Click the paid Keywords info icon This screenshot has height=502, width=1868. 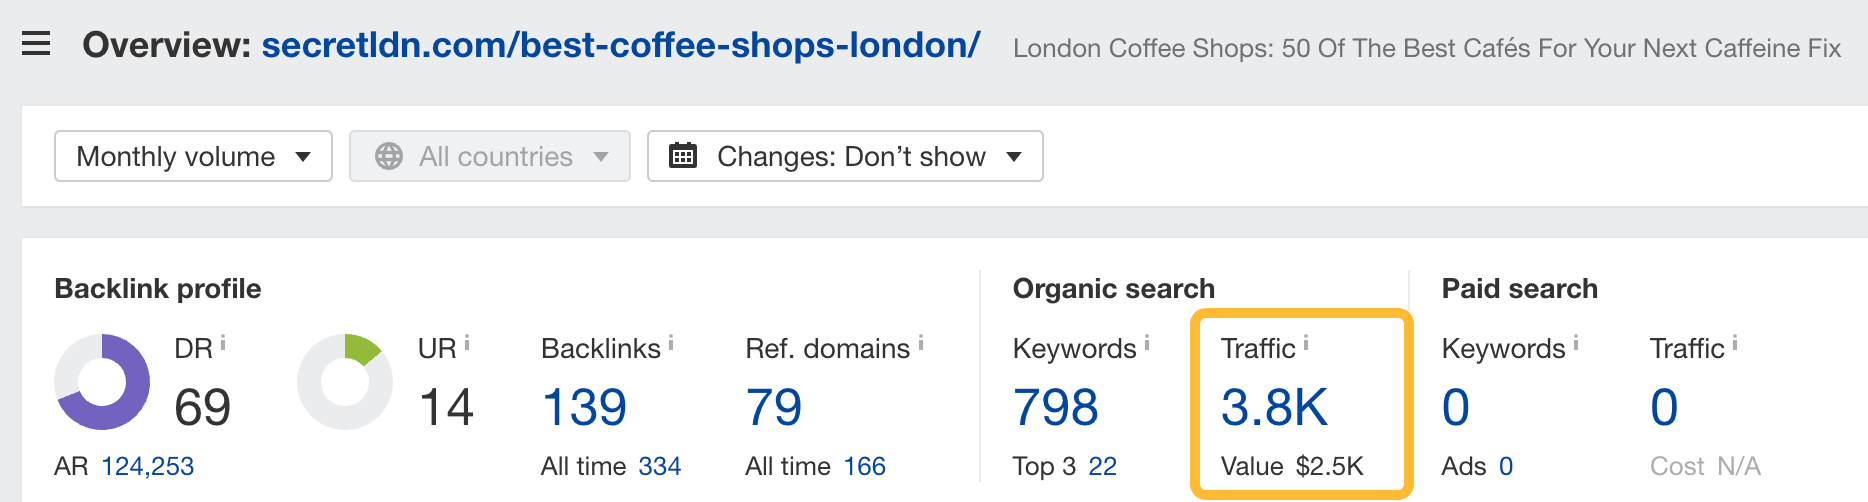coord(1576,343)
